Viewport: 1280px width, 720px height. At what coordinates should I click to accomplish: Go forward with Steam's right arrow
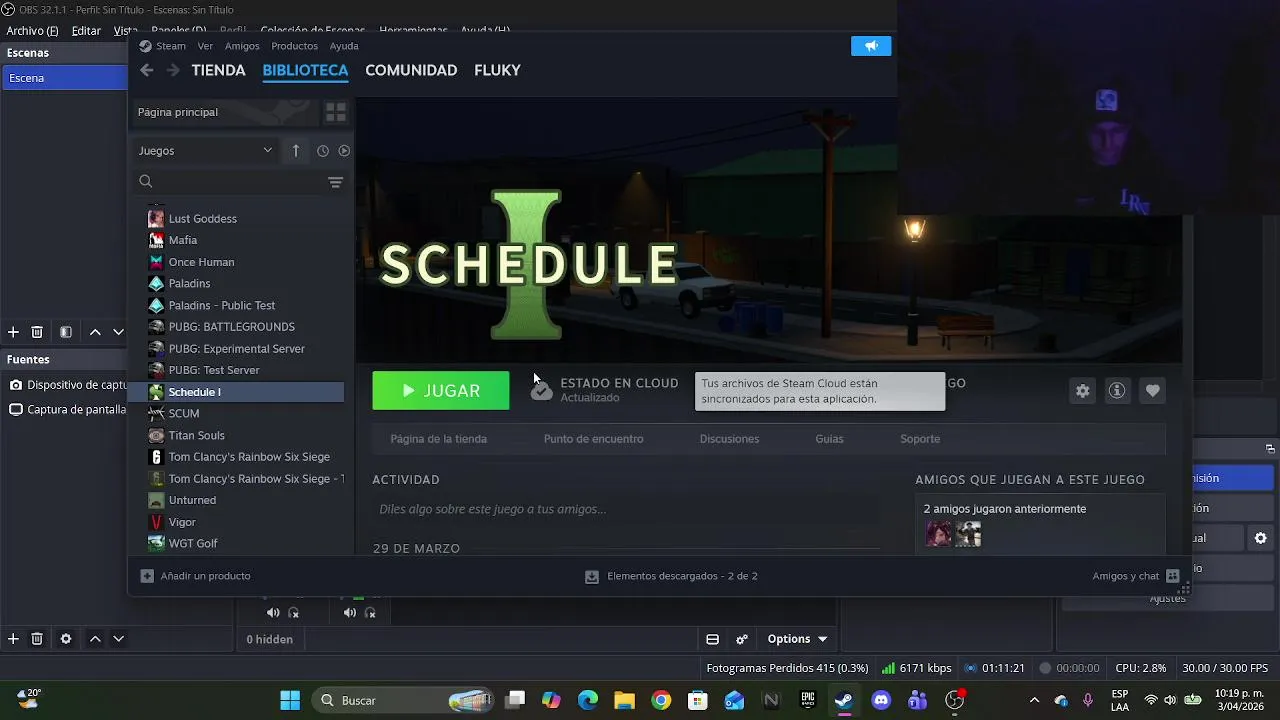(173, 70)
